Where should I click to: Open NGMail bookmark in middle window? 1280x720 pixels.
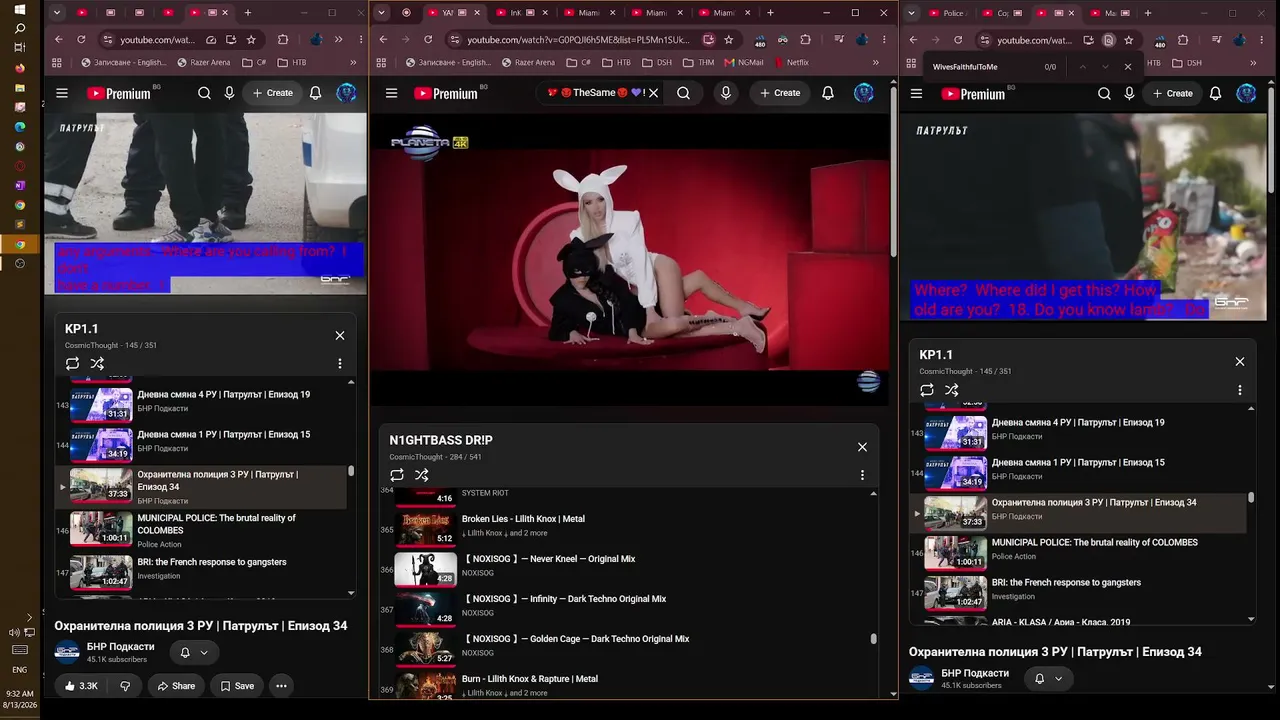tap(744, 62)
